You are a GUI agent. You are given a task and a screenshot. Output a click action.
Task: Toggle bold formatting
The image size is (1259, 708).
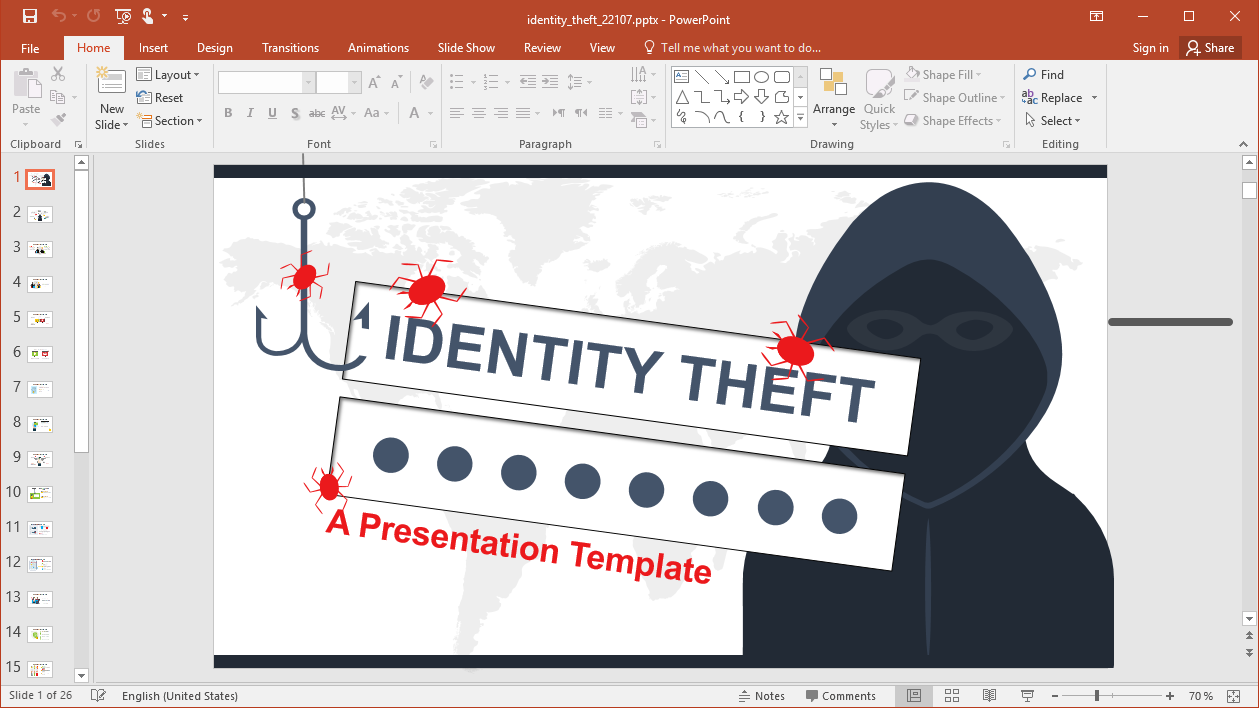pos(228,113)
